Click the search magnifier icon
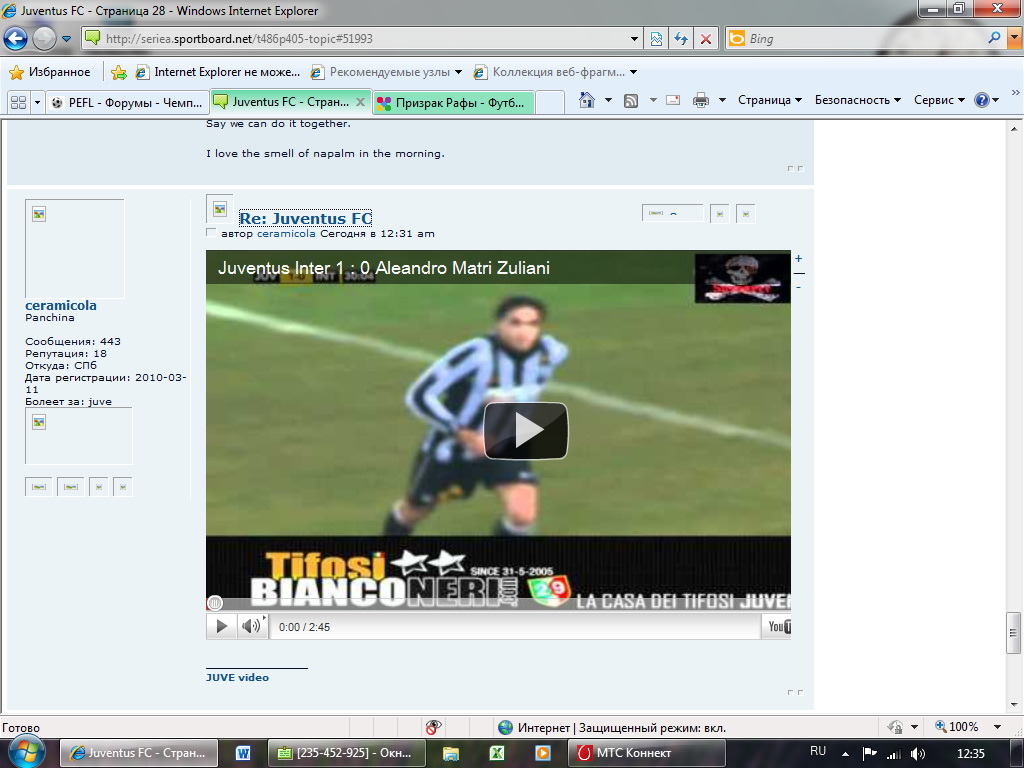The width and height of the screenshot is (1024, 768). click(994, 38)
